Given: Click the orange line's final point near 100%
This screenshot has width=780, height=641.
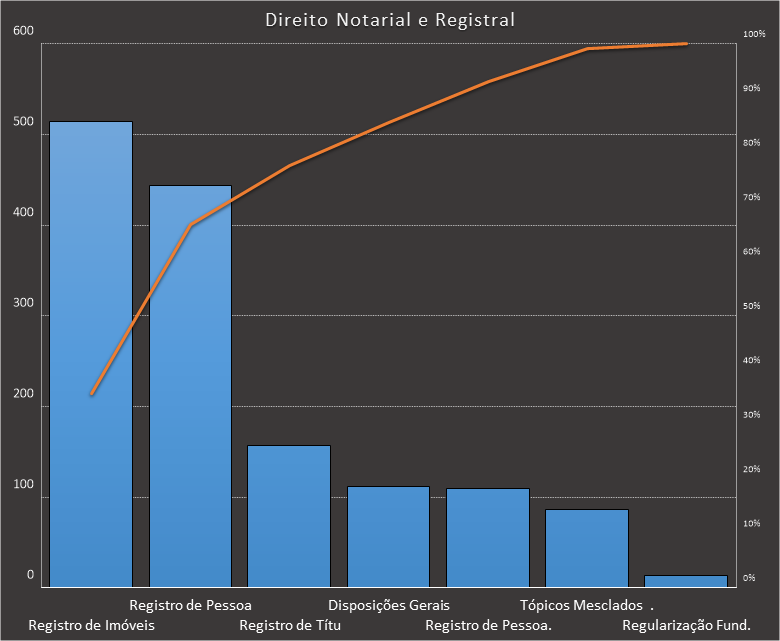Looking at the screenshot, I should [x=685, y=44].
